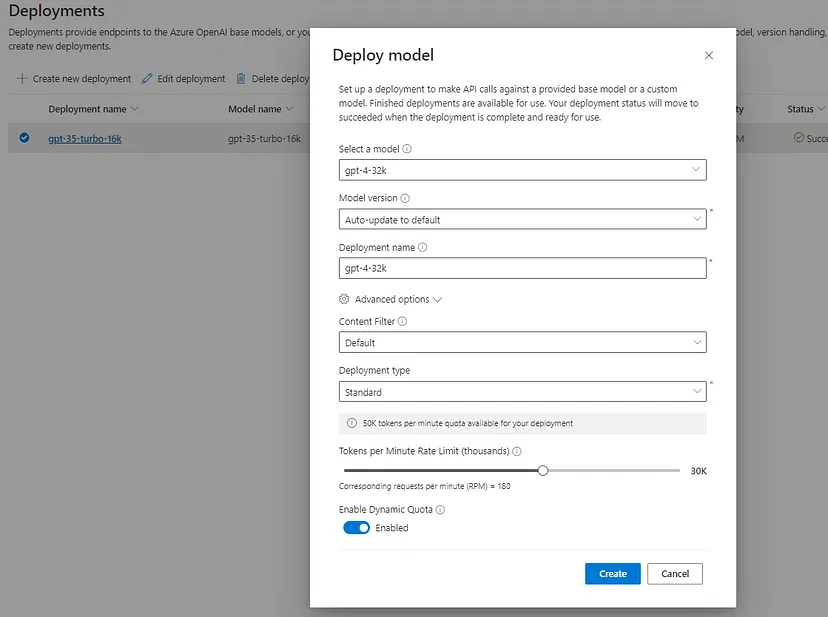
Task: Click the Corresponding requests per minute text
Action: pyautogui.click(x=425, y=486)
